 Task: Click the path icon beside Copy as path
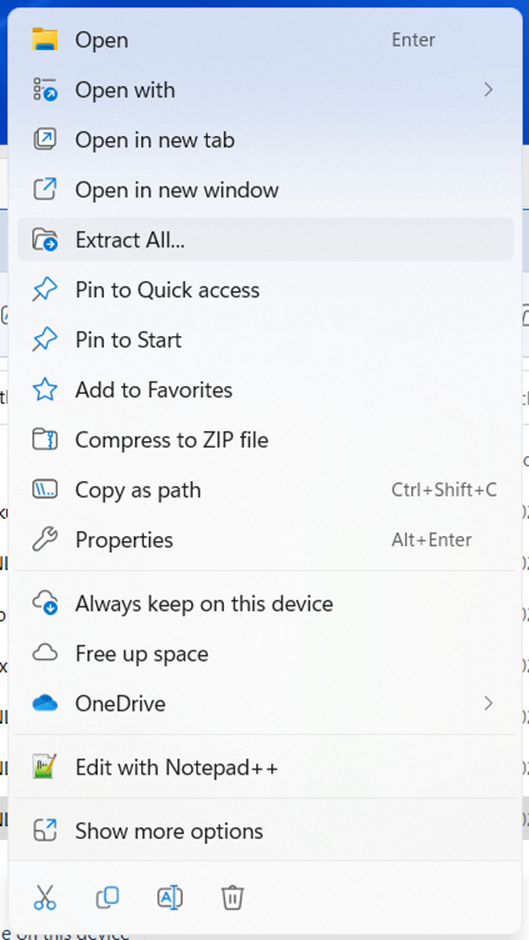point(44,490)
